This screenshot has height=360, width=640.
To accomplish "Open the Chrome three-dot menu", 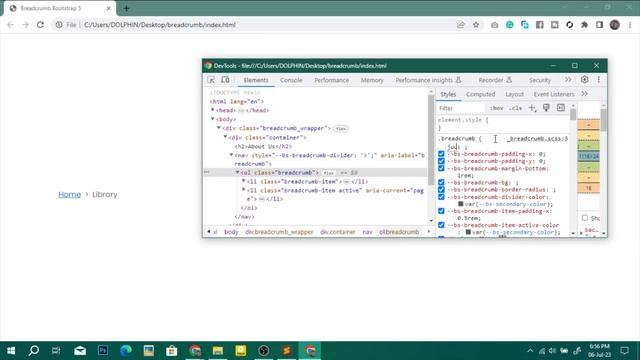I will click(x=630, y=25).
